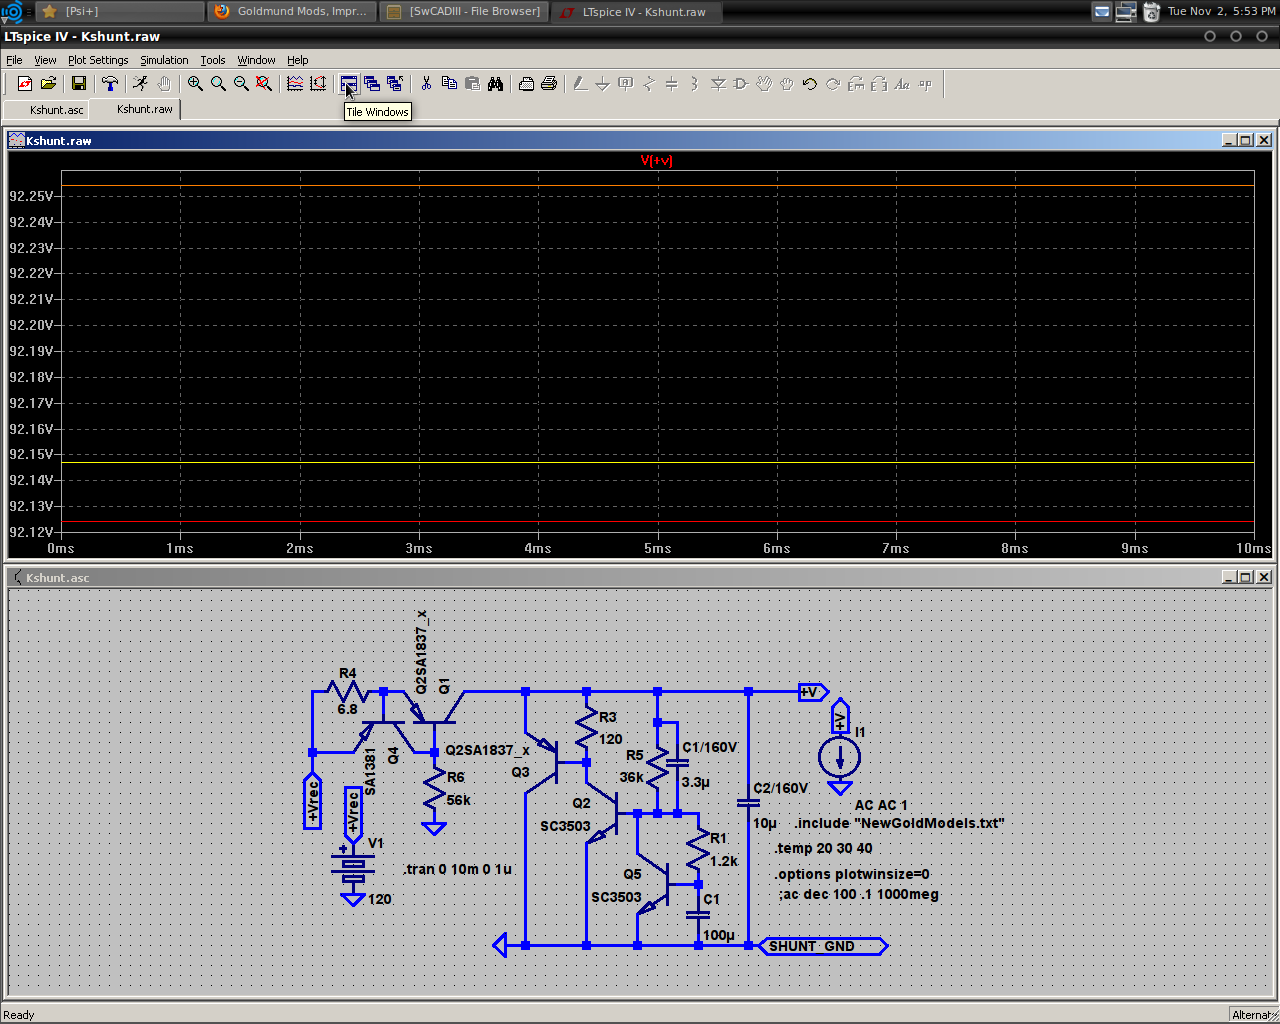Select the Move open-hand tool
The height and width of the screenshot is (1024, 1280).
pyautogui.click(x=764, y=84)
